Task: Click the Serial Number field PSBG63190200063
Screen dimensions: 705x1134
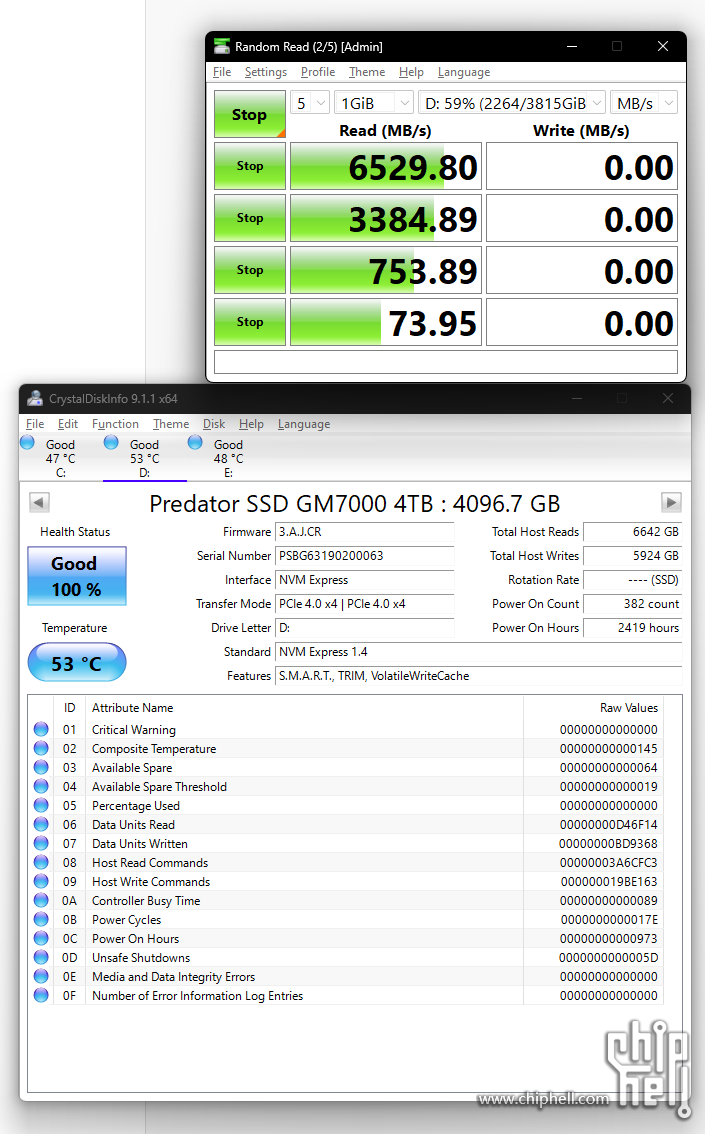Action: (364, 555)
